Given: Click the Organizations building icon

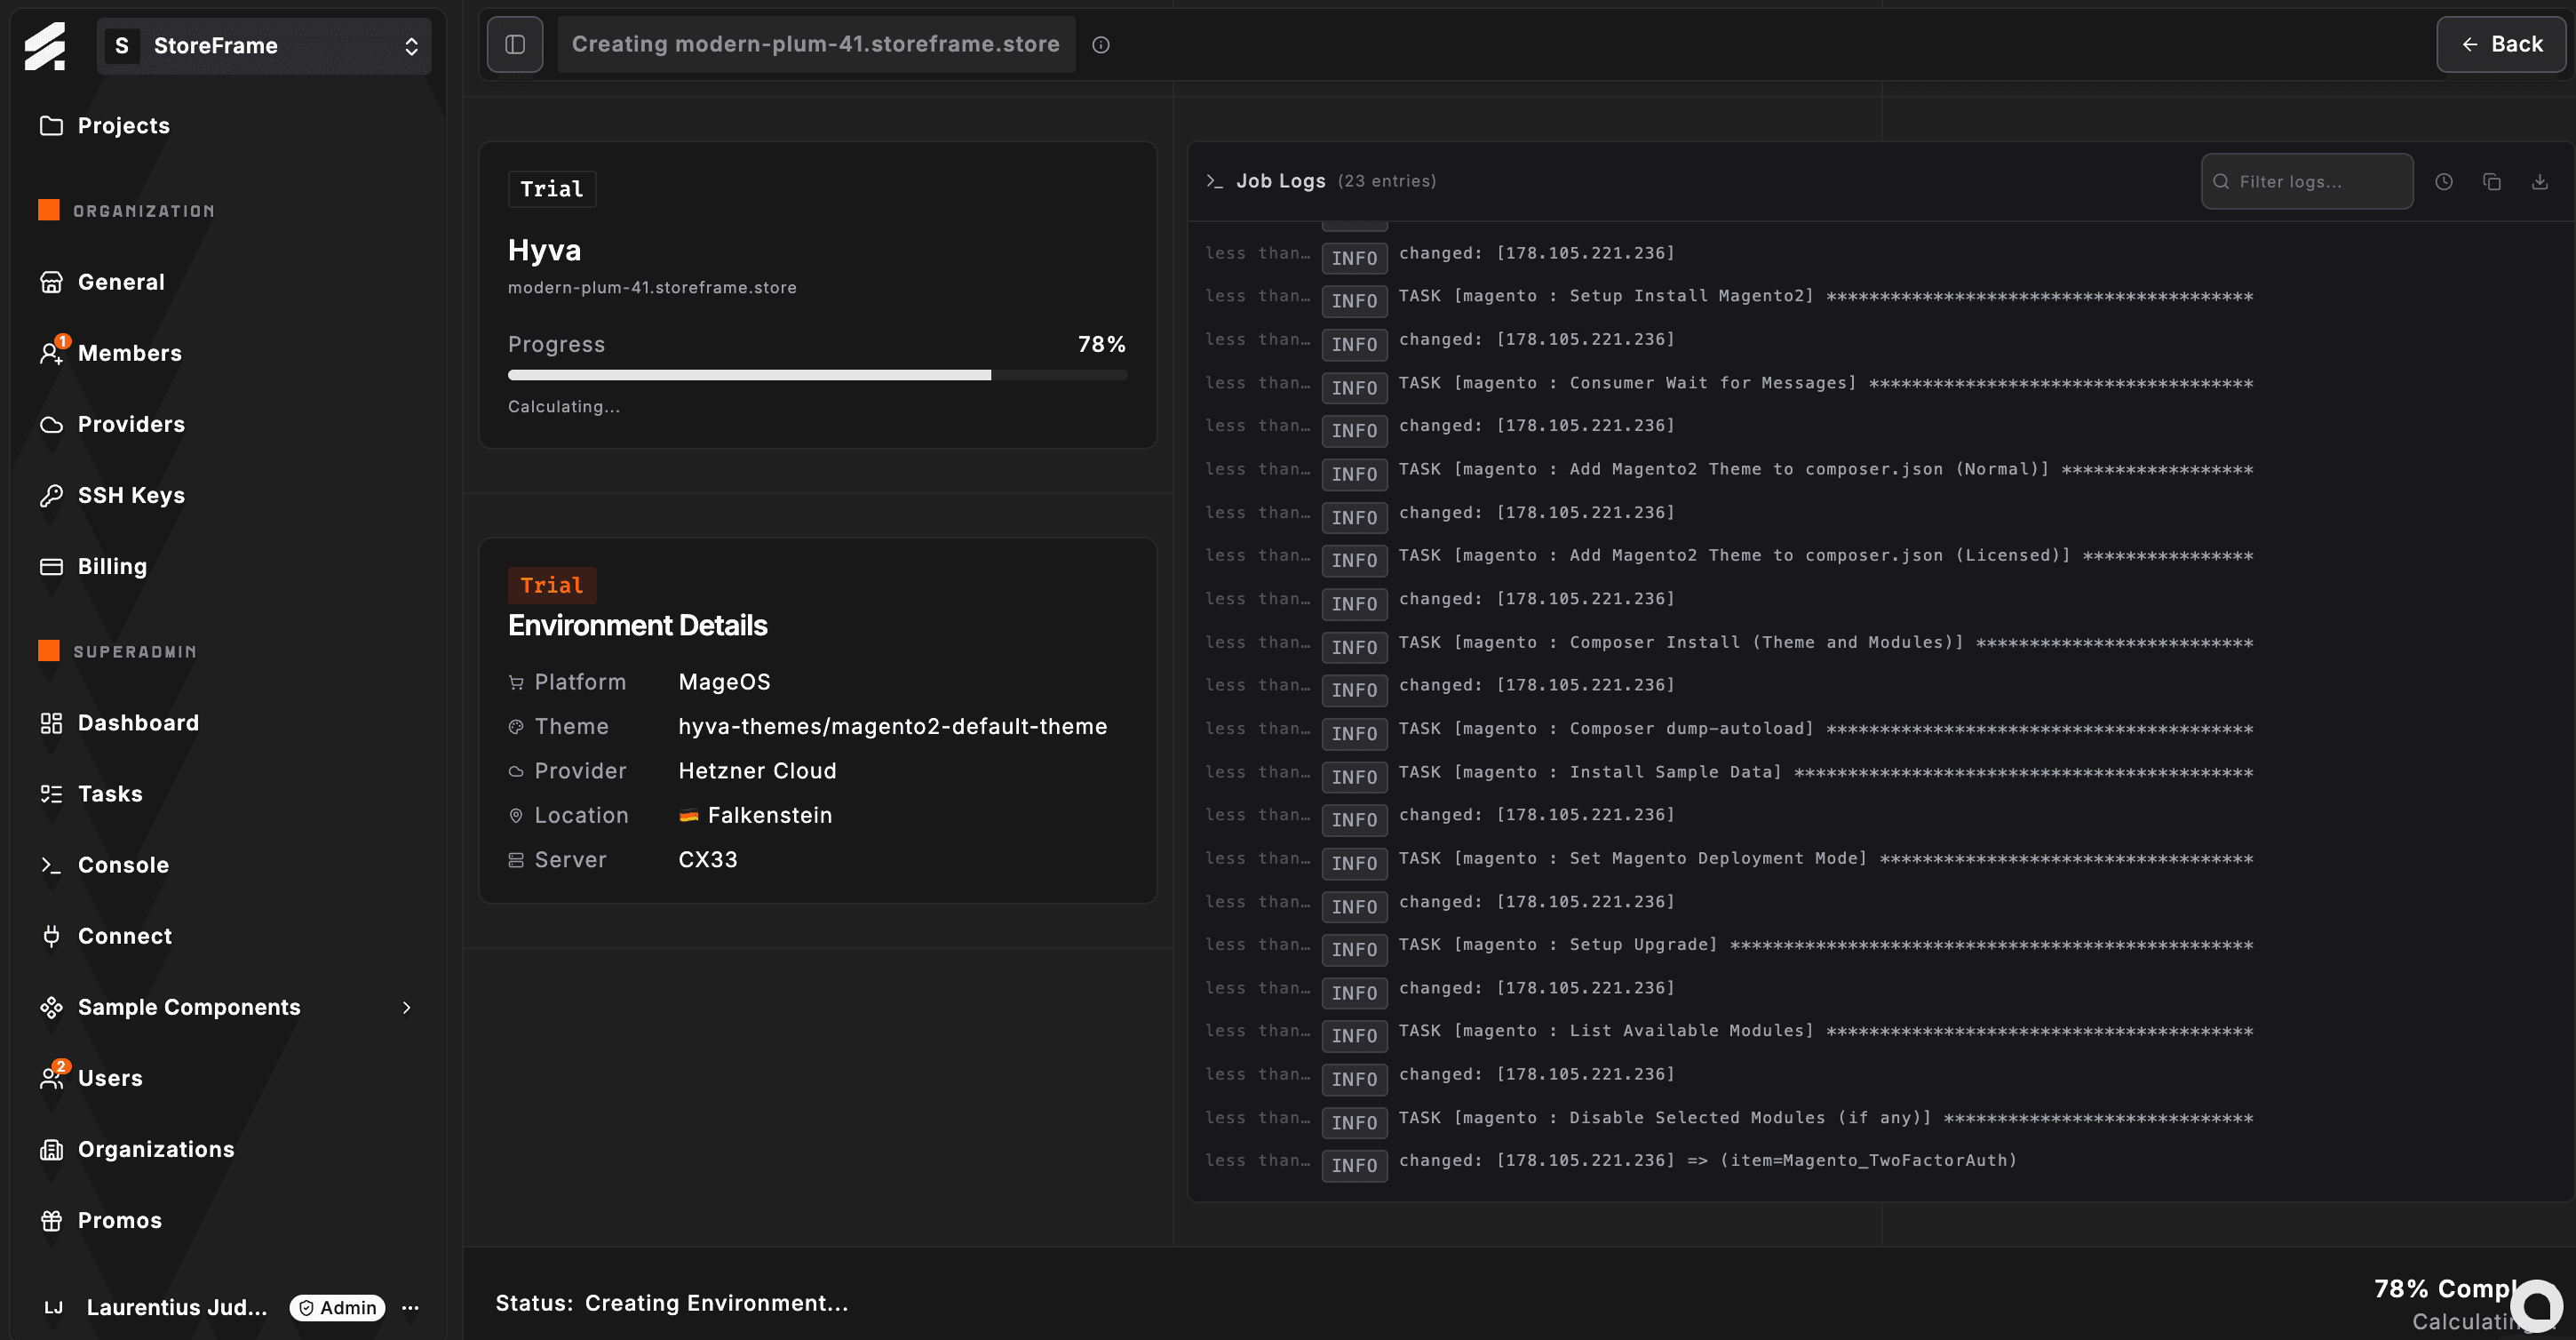Looking at the screenshot, I should [51, 1150].
